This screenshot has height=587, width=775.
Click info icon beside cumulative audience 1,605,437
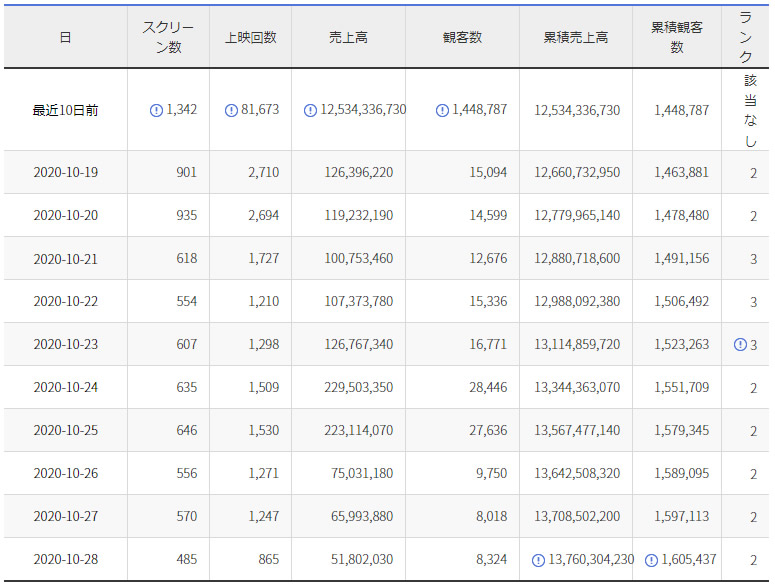(652, 561)
